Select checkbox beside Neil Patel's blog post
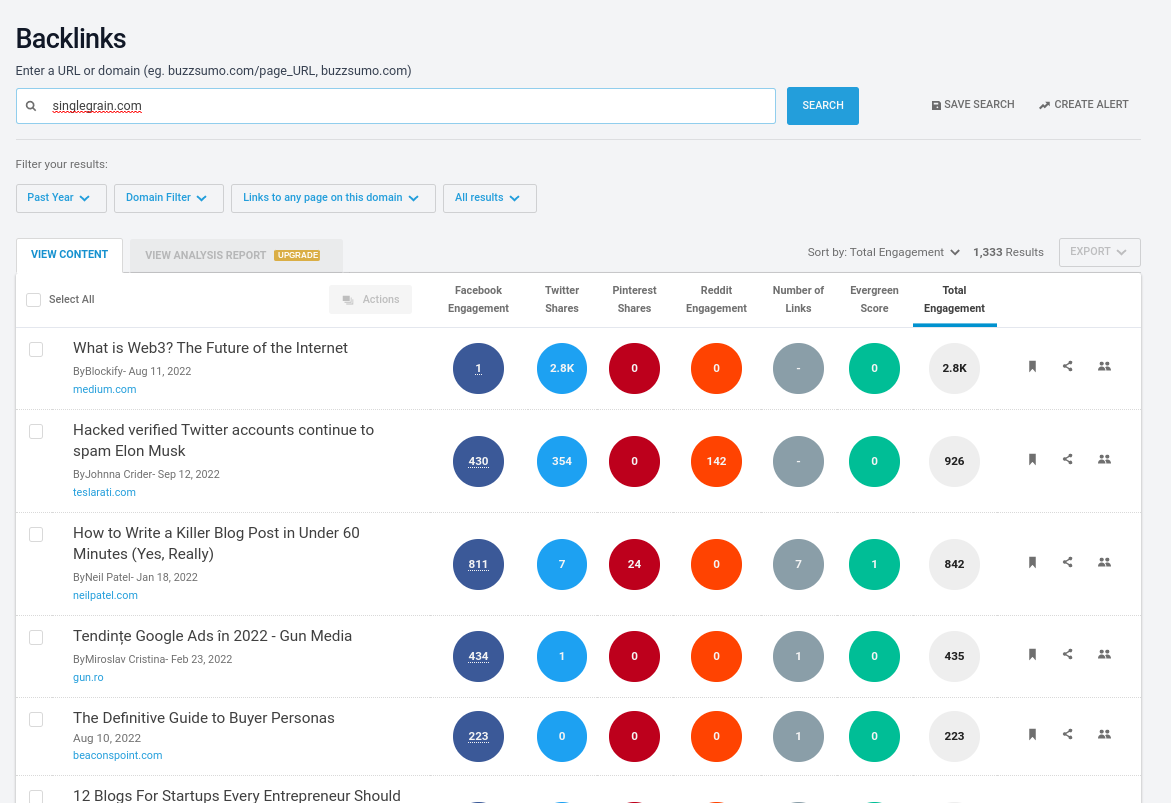Viewport: 1171px width, 803px height. [36, 534]
